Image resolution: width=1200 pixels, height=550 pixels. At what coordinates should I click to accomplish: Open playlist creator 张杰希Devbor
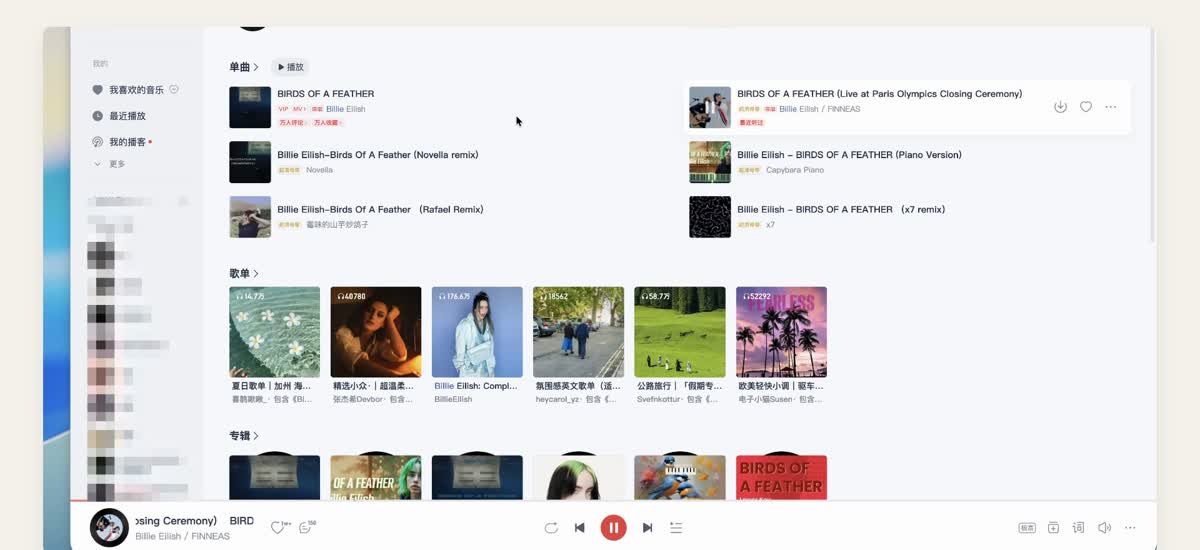[358, 399]
